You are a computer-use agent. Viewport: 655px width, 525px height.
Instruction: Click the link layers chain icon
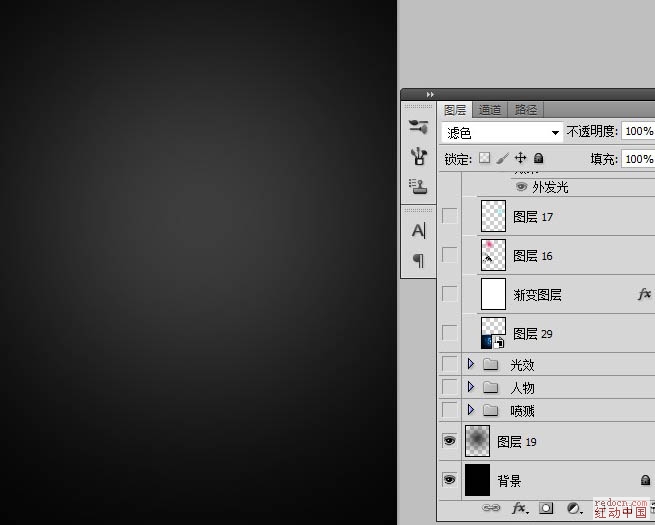(491, 508)
